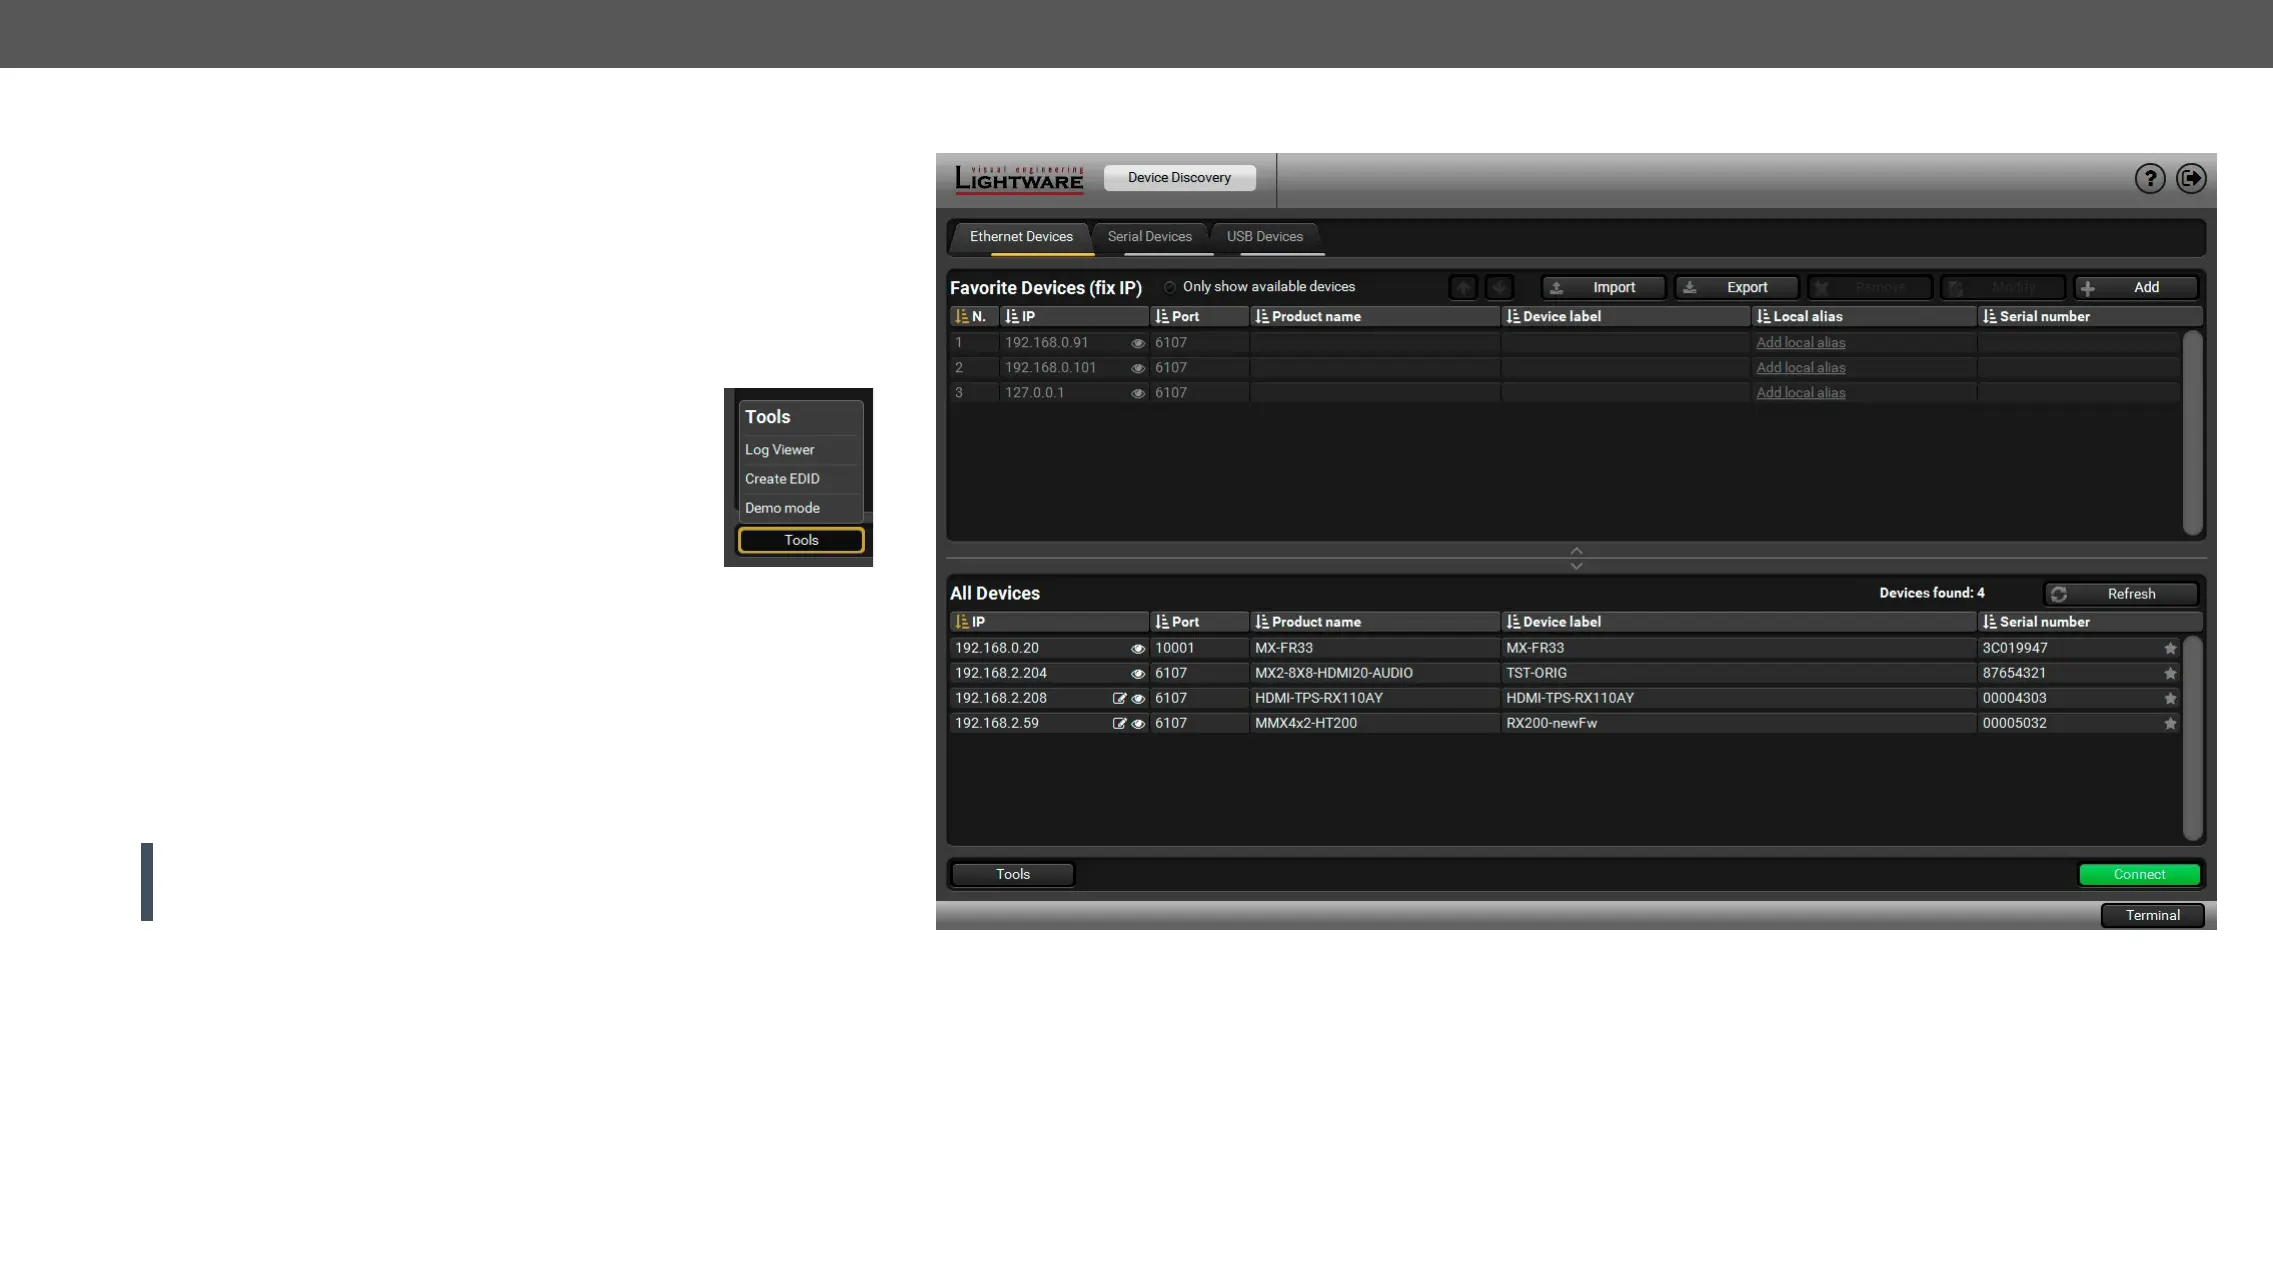Collapse the panel divider chevrons
The height and width of the screenshot is (1276, 2273).
(x=1576, y=558)
